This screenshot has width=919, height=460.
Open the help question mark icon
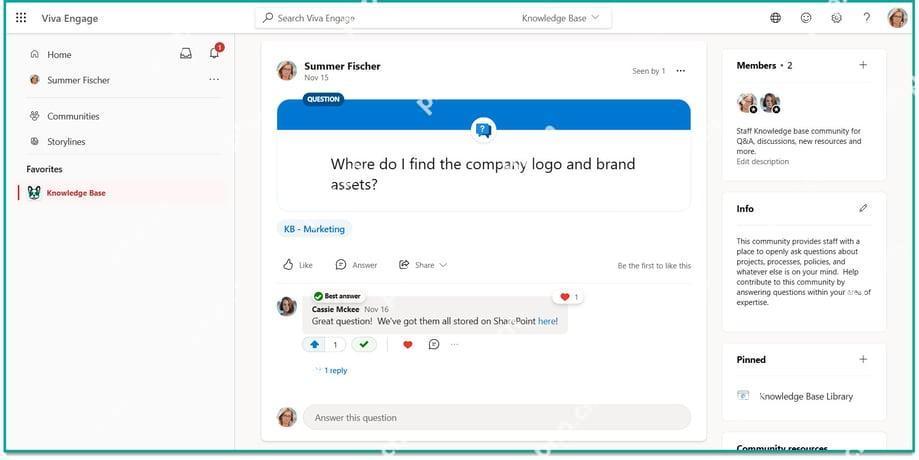point(866,18)
